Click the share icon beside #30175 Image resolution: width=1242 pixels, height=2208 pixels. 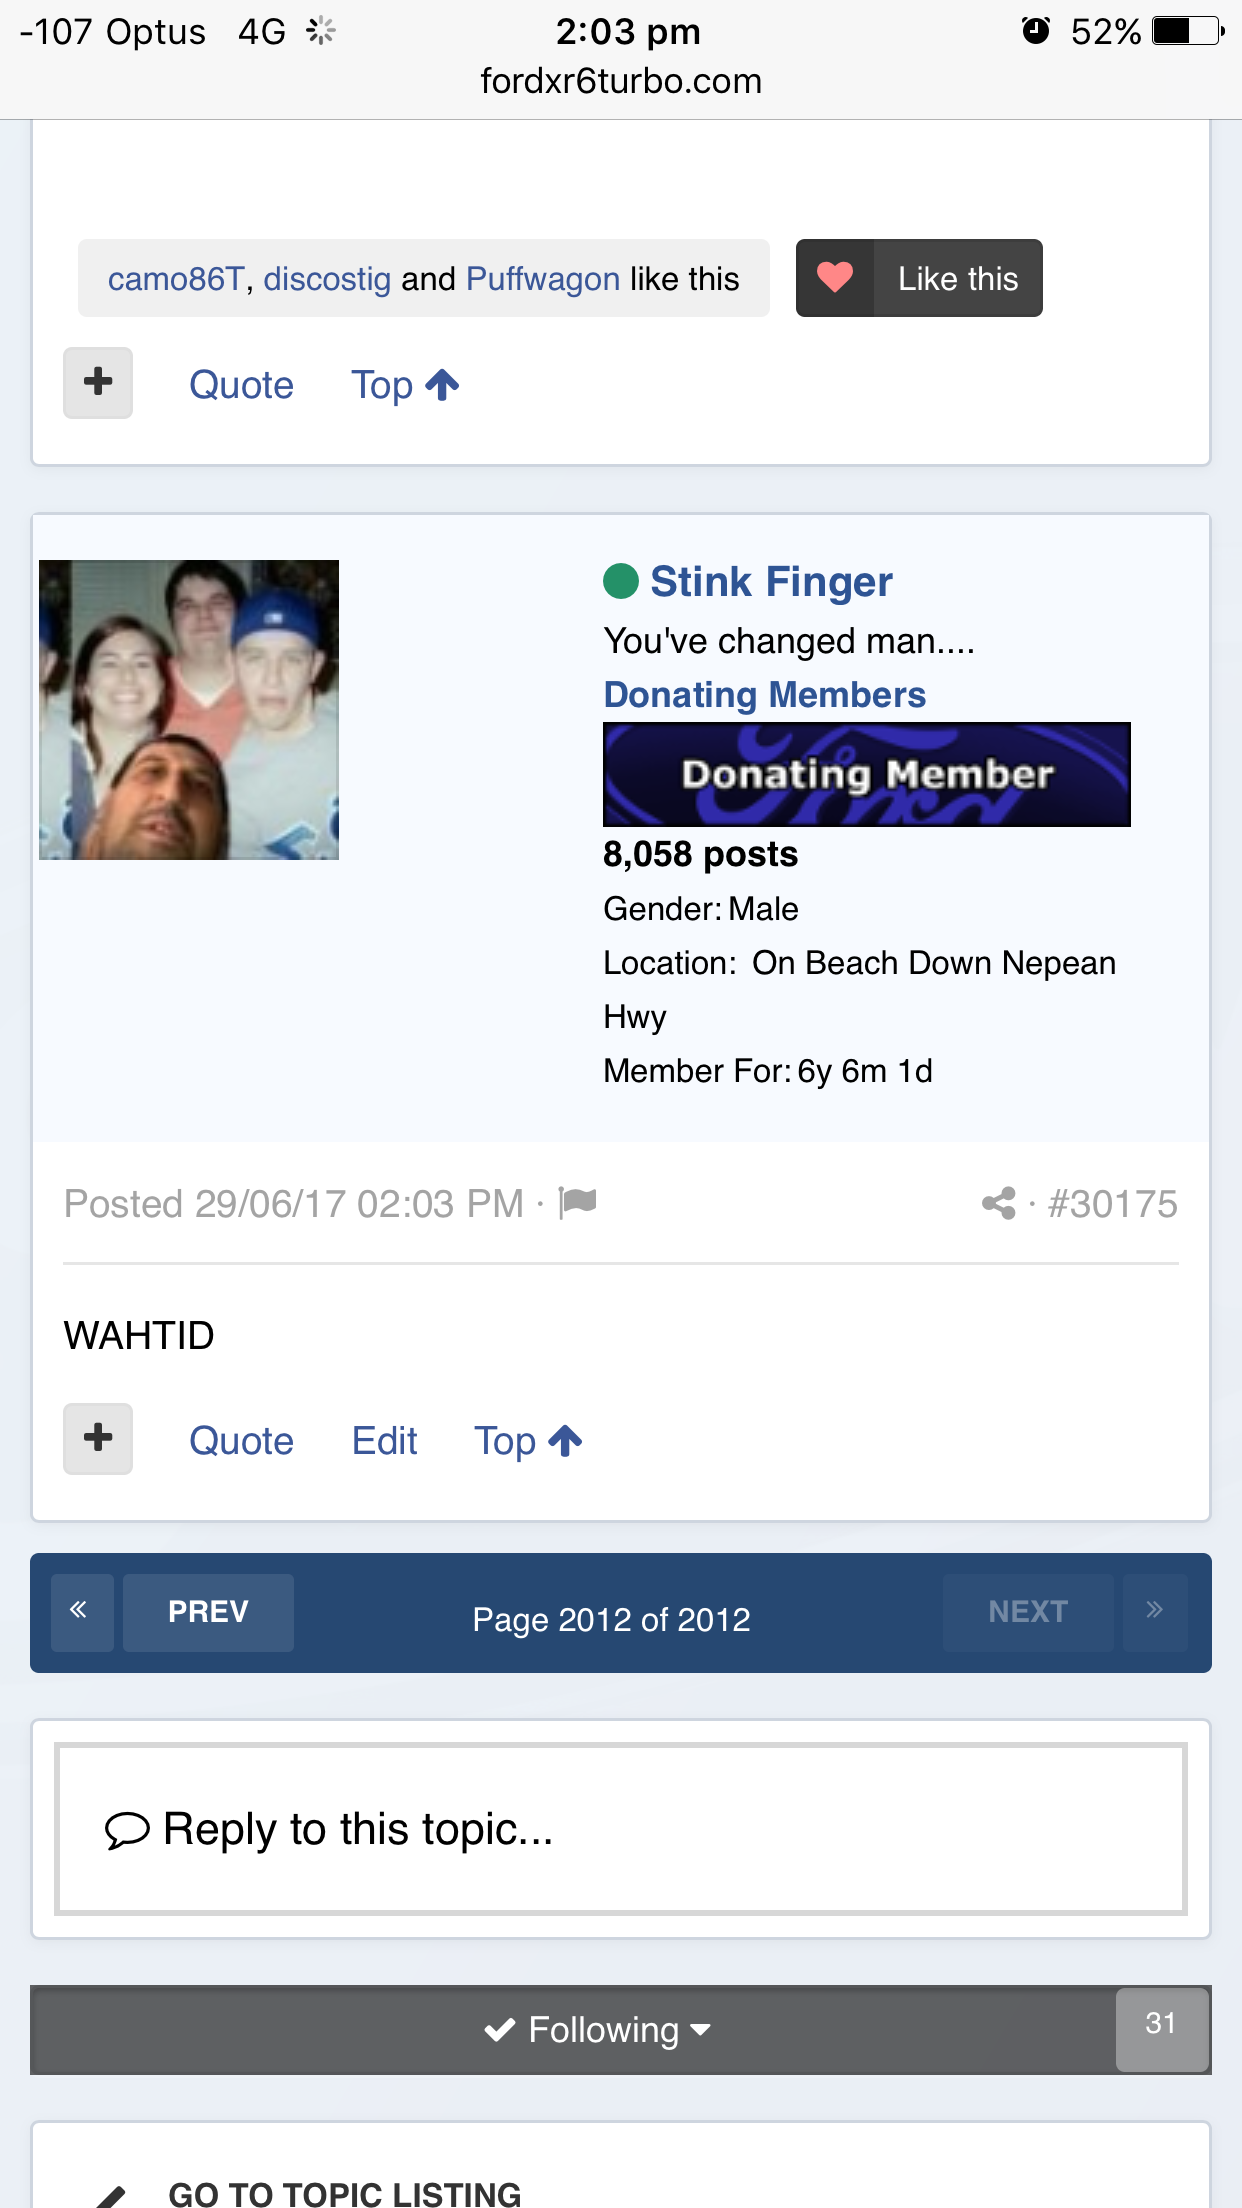pyautogui.click(x=999, y=1203)
